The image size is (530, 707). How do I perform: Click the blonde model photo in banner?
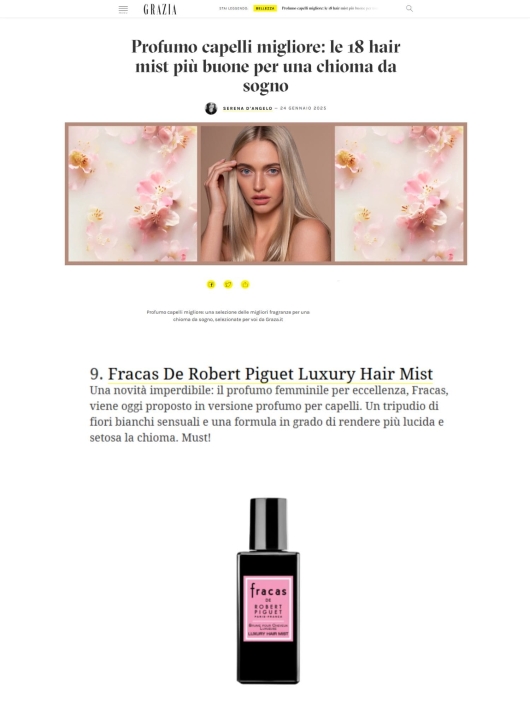(x=266, y=193)
